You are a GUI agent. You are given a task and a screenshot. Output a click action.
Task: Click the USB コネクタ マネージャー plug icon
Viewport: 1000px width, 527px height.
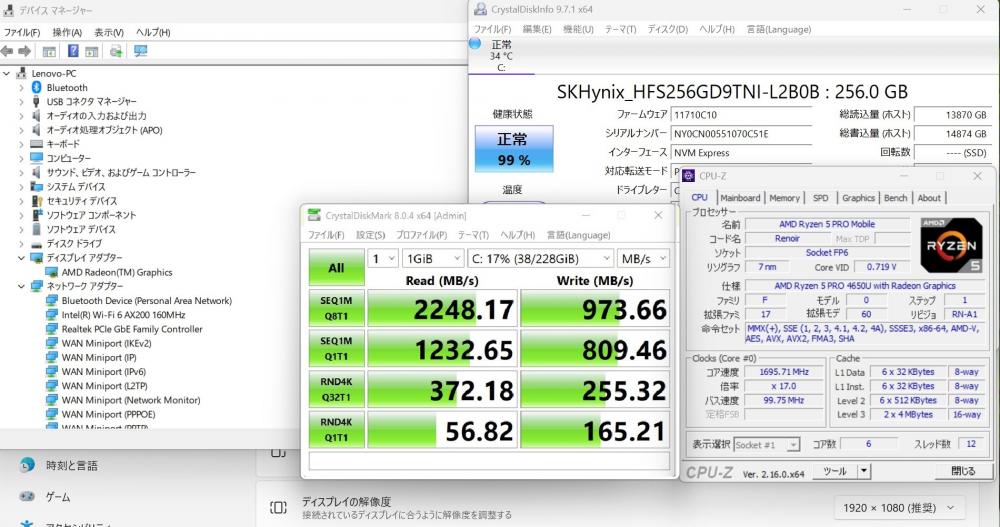coord(36,101)
